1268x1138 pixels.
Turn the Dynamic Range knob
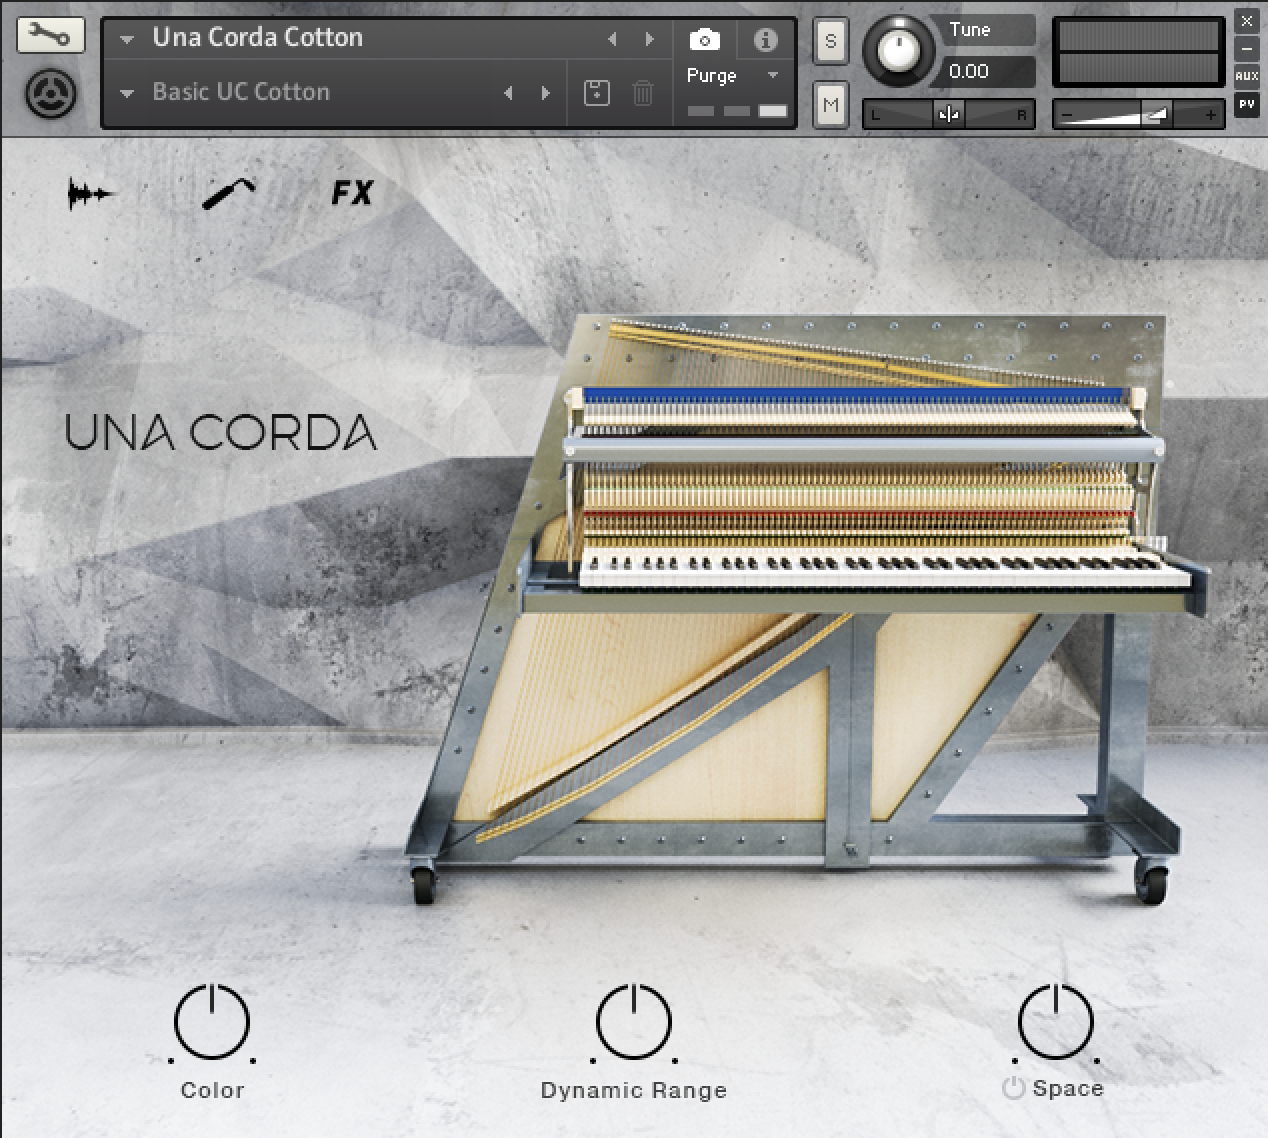(633, 1022)
